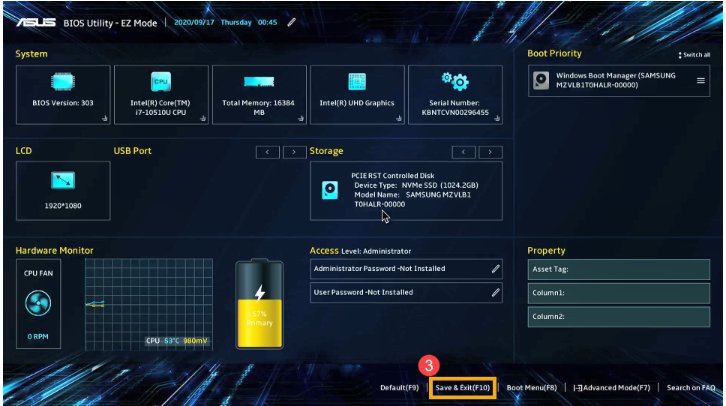Edit the User Password pencil icon
The image size is (726, 406).
(494, 293)
